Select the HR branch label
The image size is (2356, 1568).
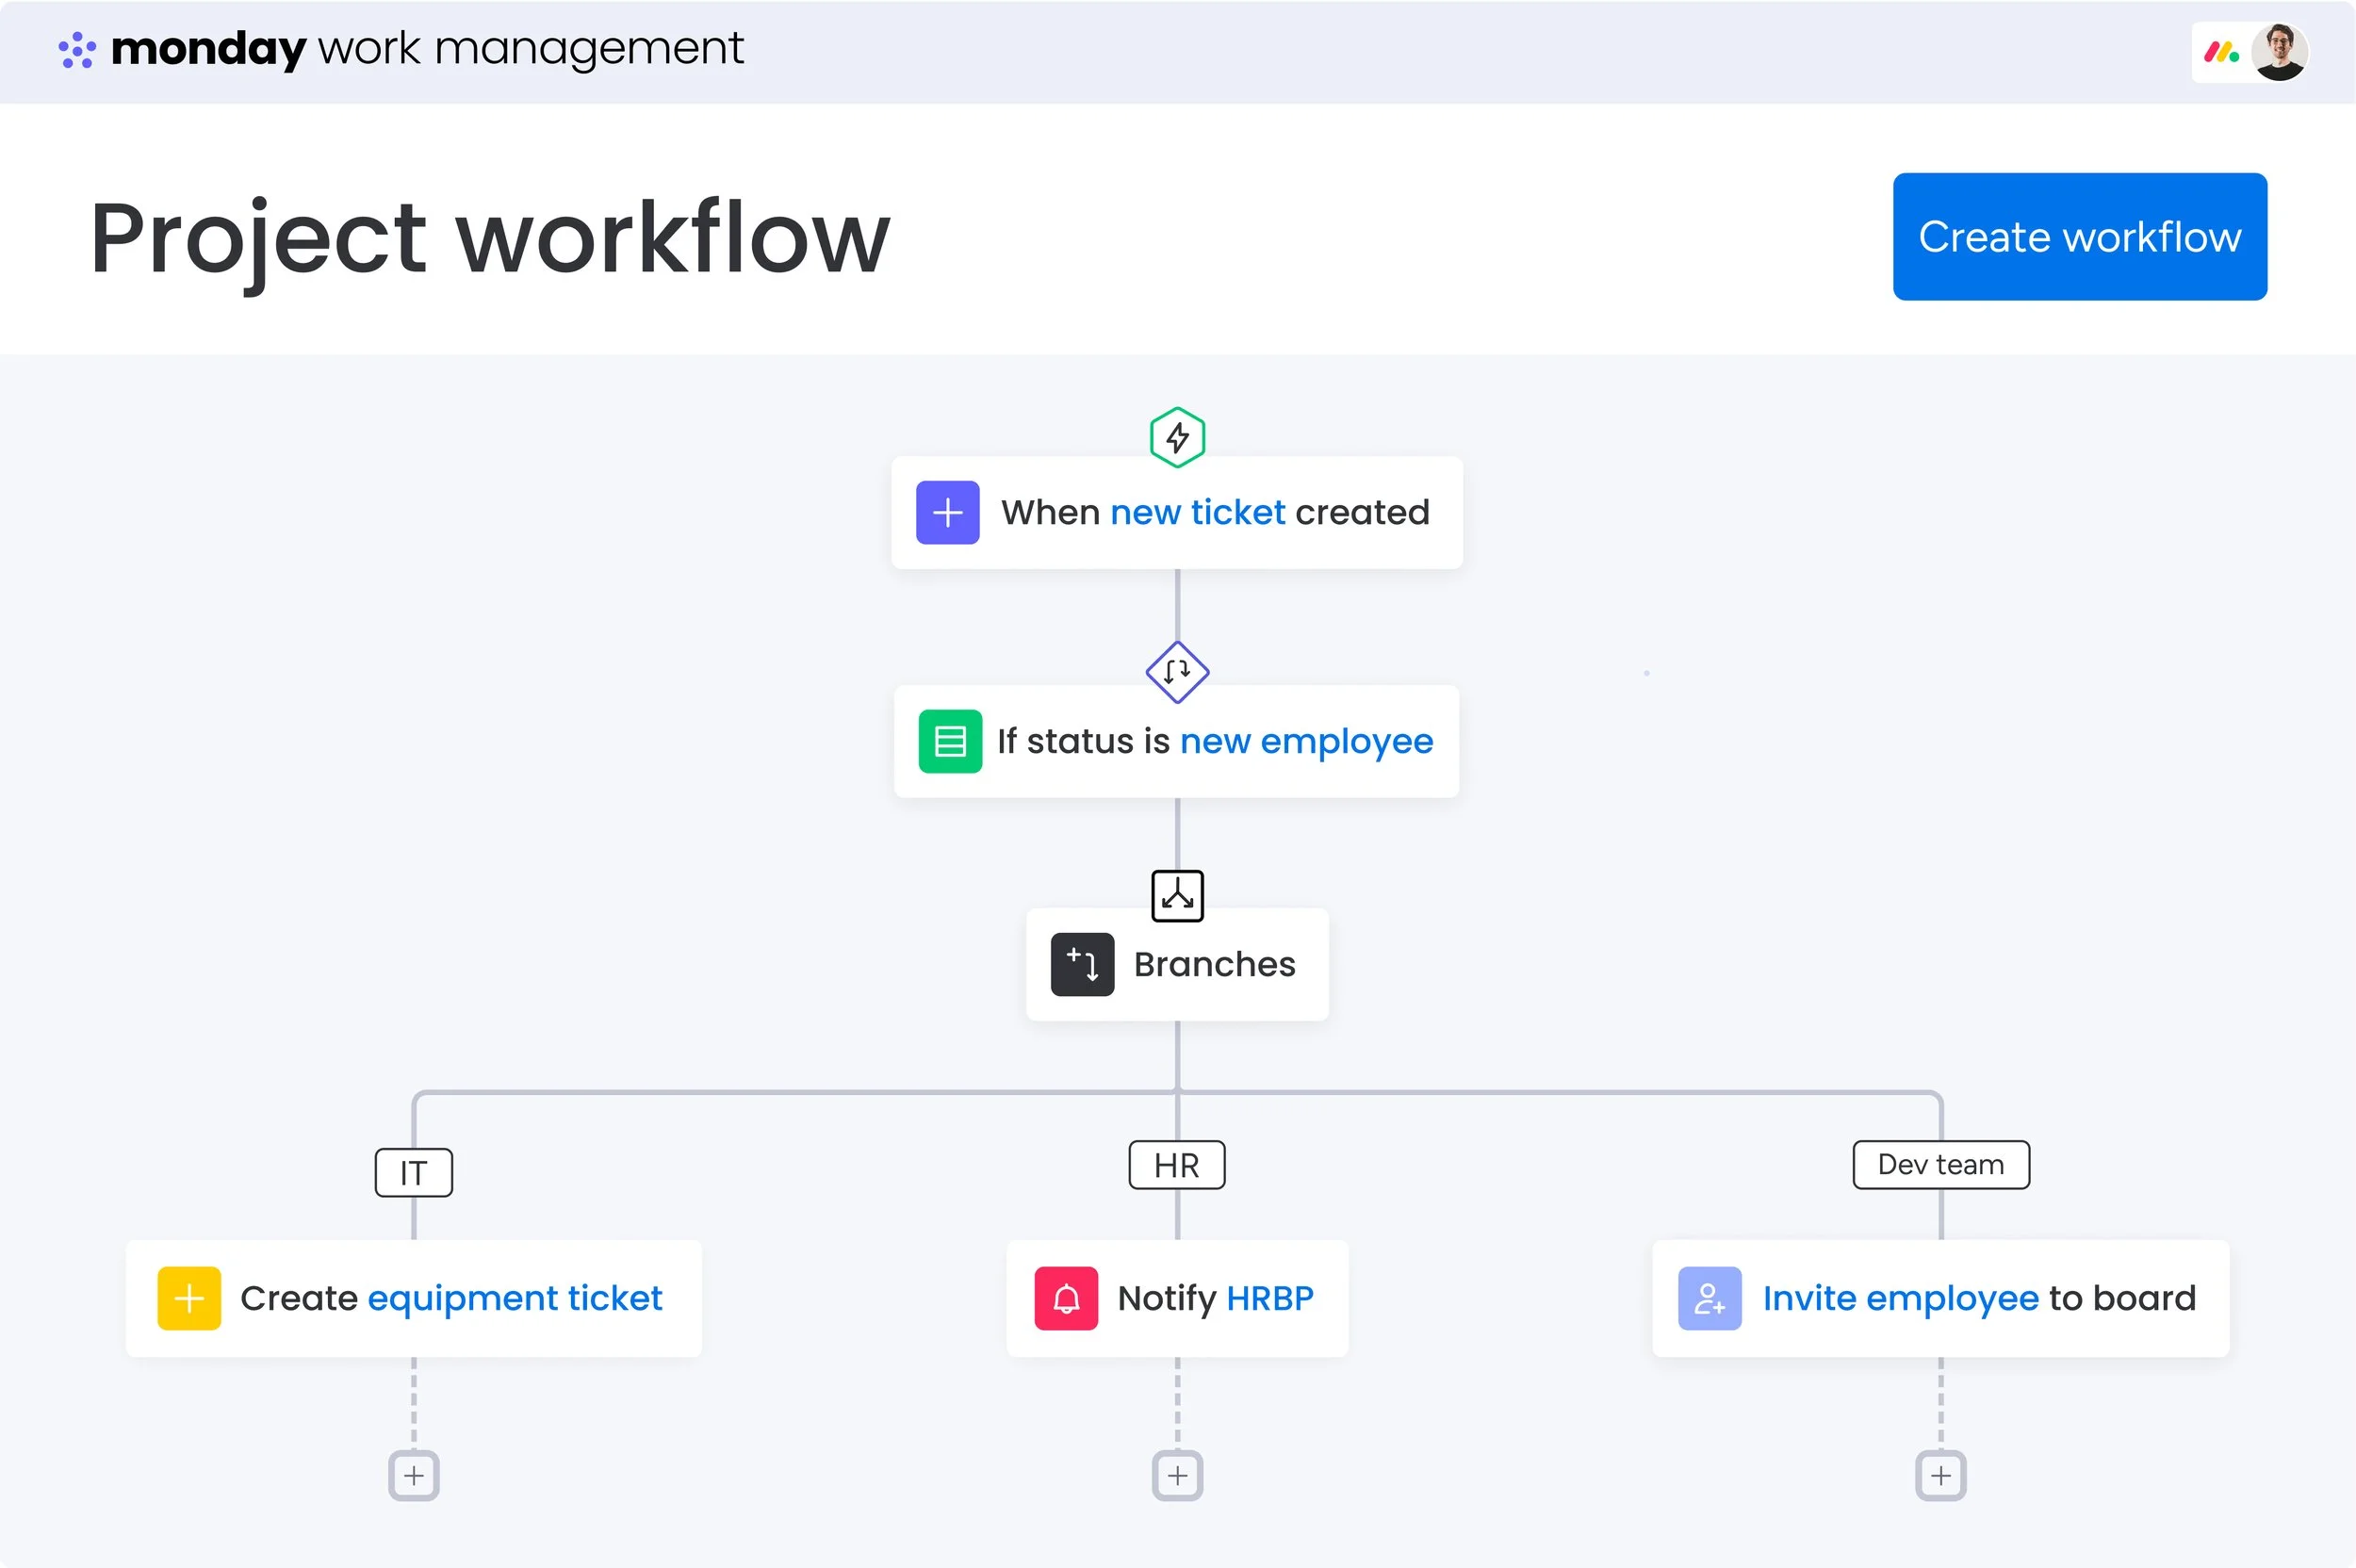[x=1176, y=1165]
